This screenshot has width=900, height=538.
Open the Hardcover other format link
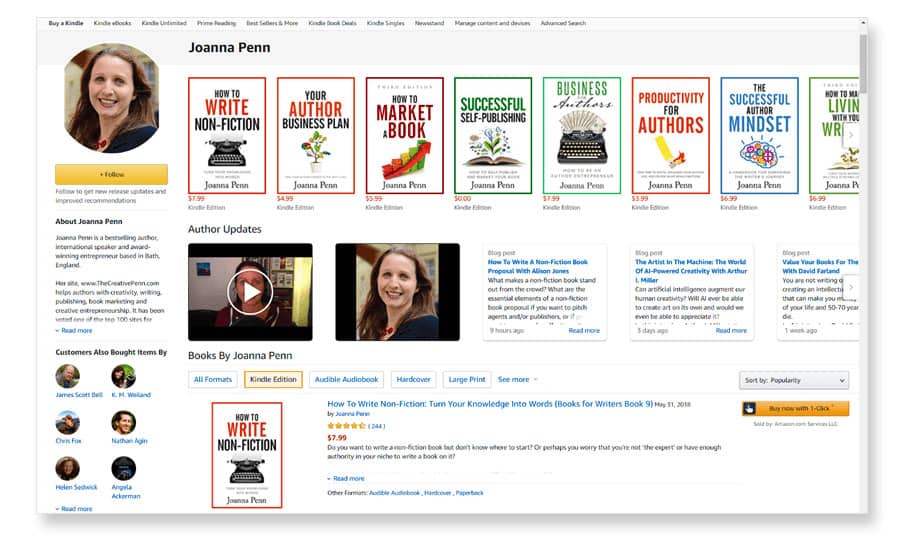click(437, 493)
